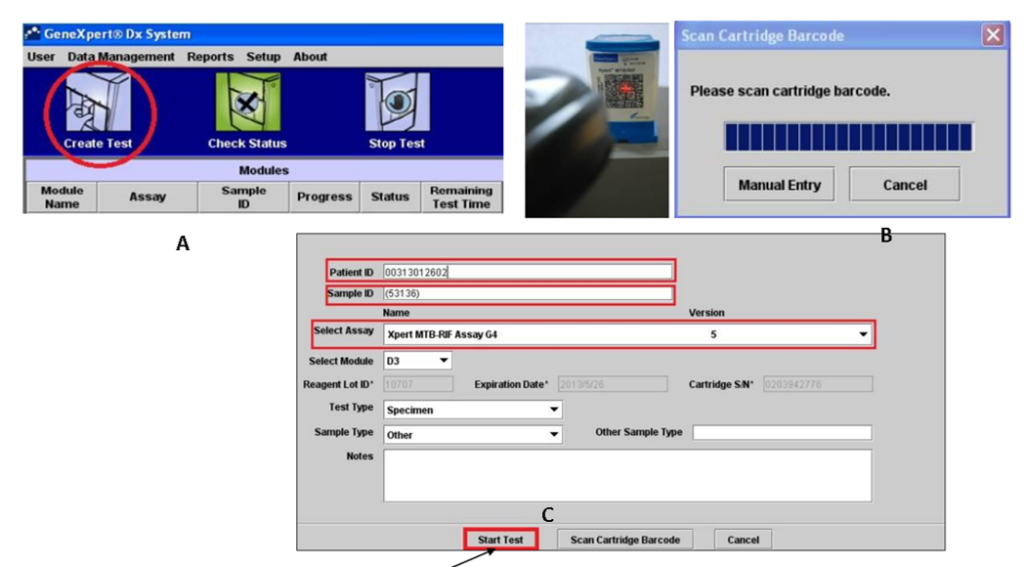This screenshot has height=567, width=1024.
Task: Open the Reports menu
Action: [x=210, y=57]
